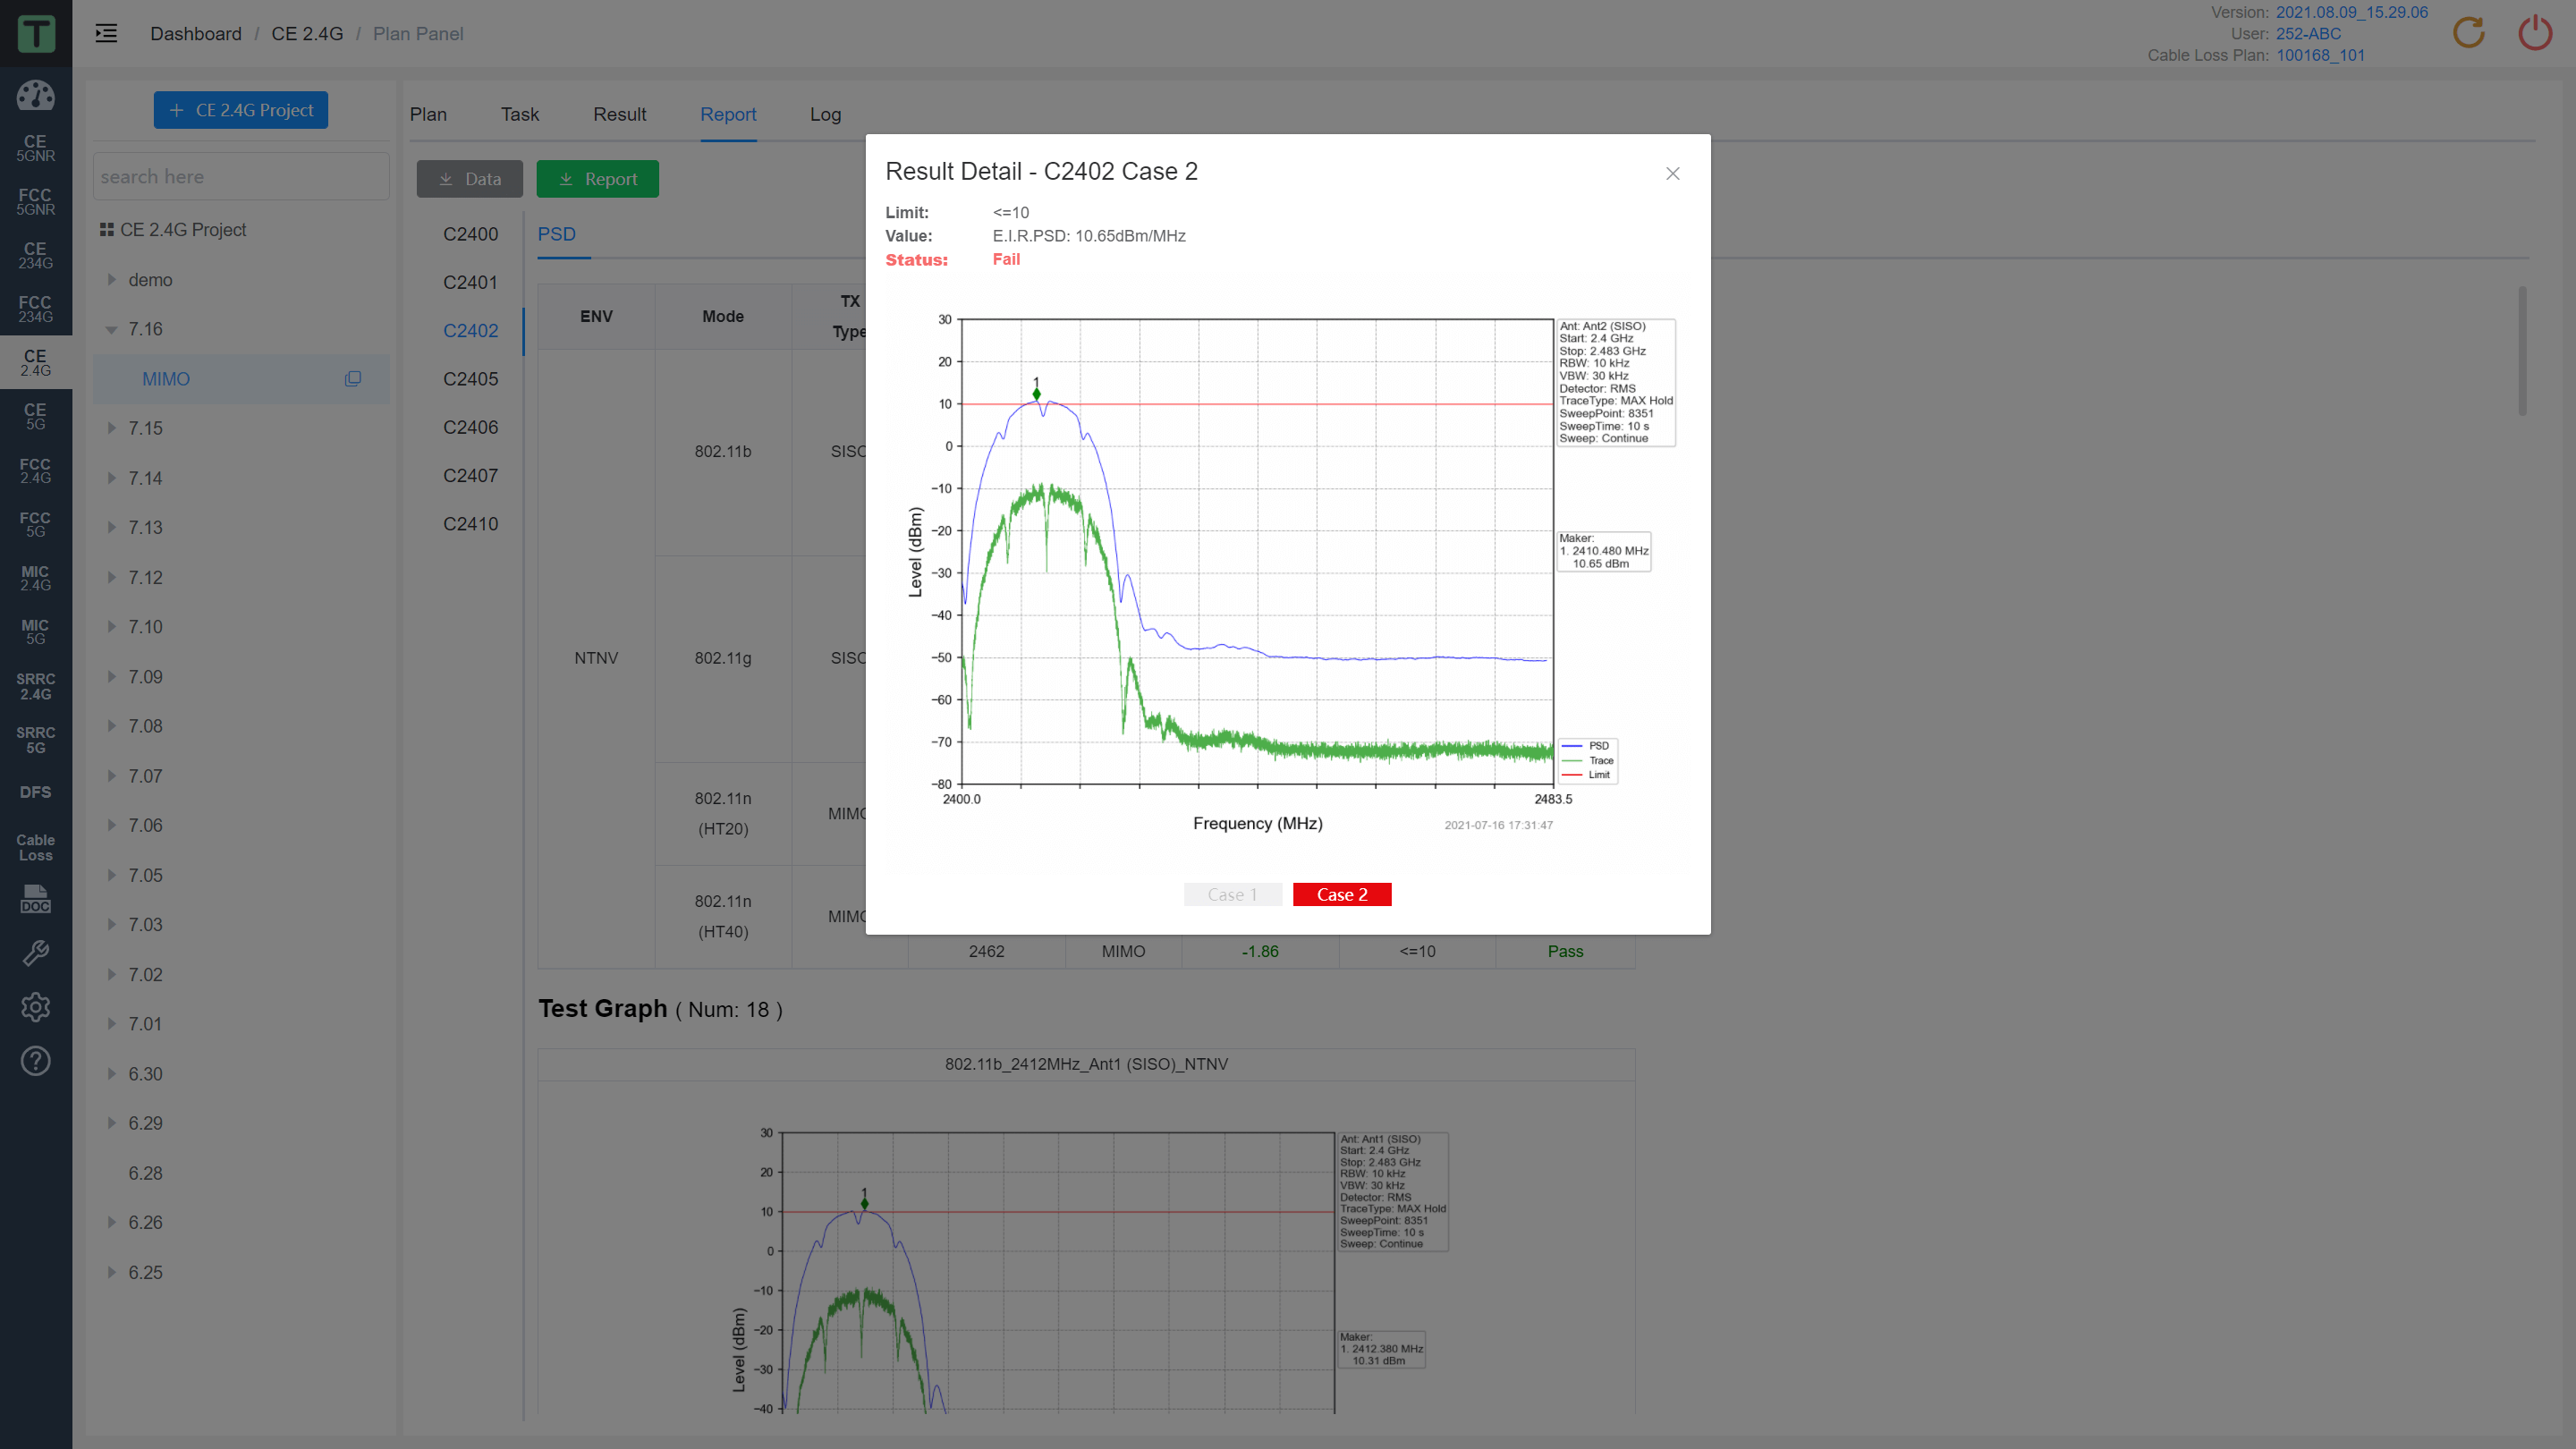The width and height of the screenshot is (2576, 1449).
Task: Click the T application logo
Action: pyautogui.click(x=36, y=34)
